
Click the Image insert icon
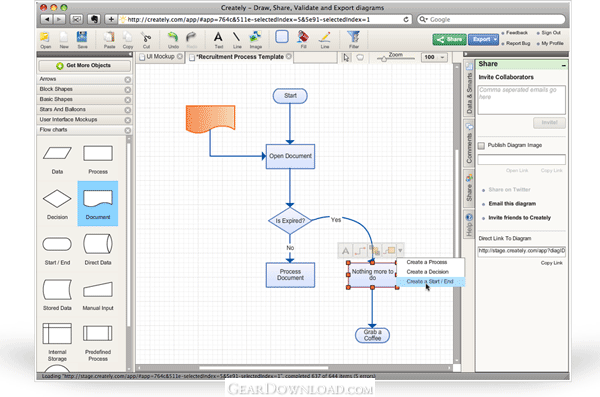click(255, 37)
